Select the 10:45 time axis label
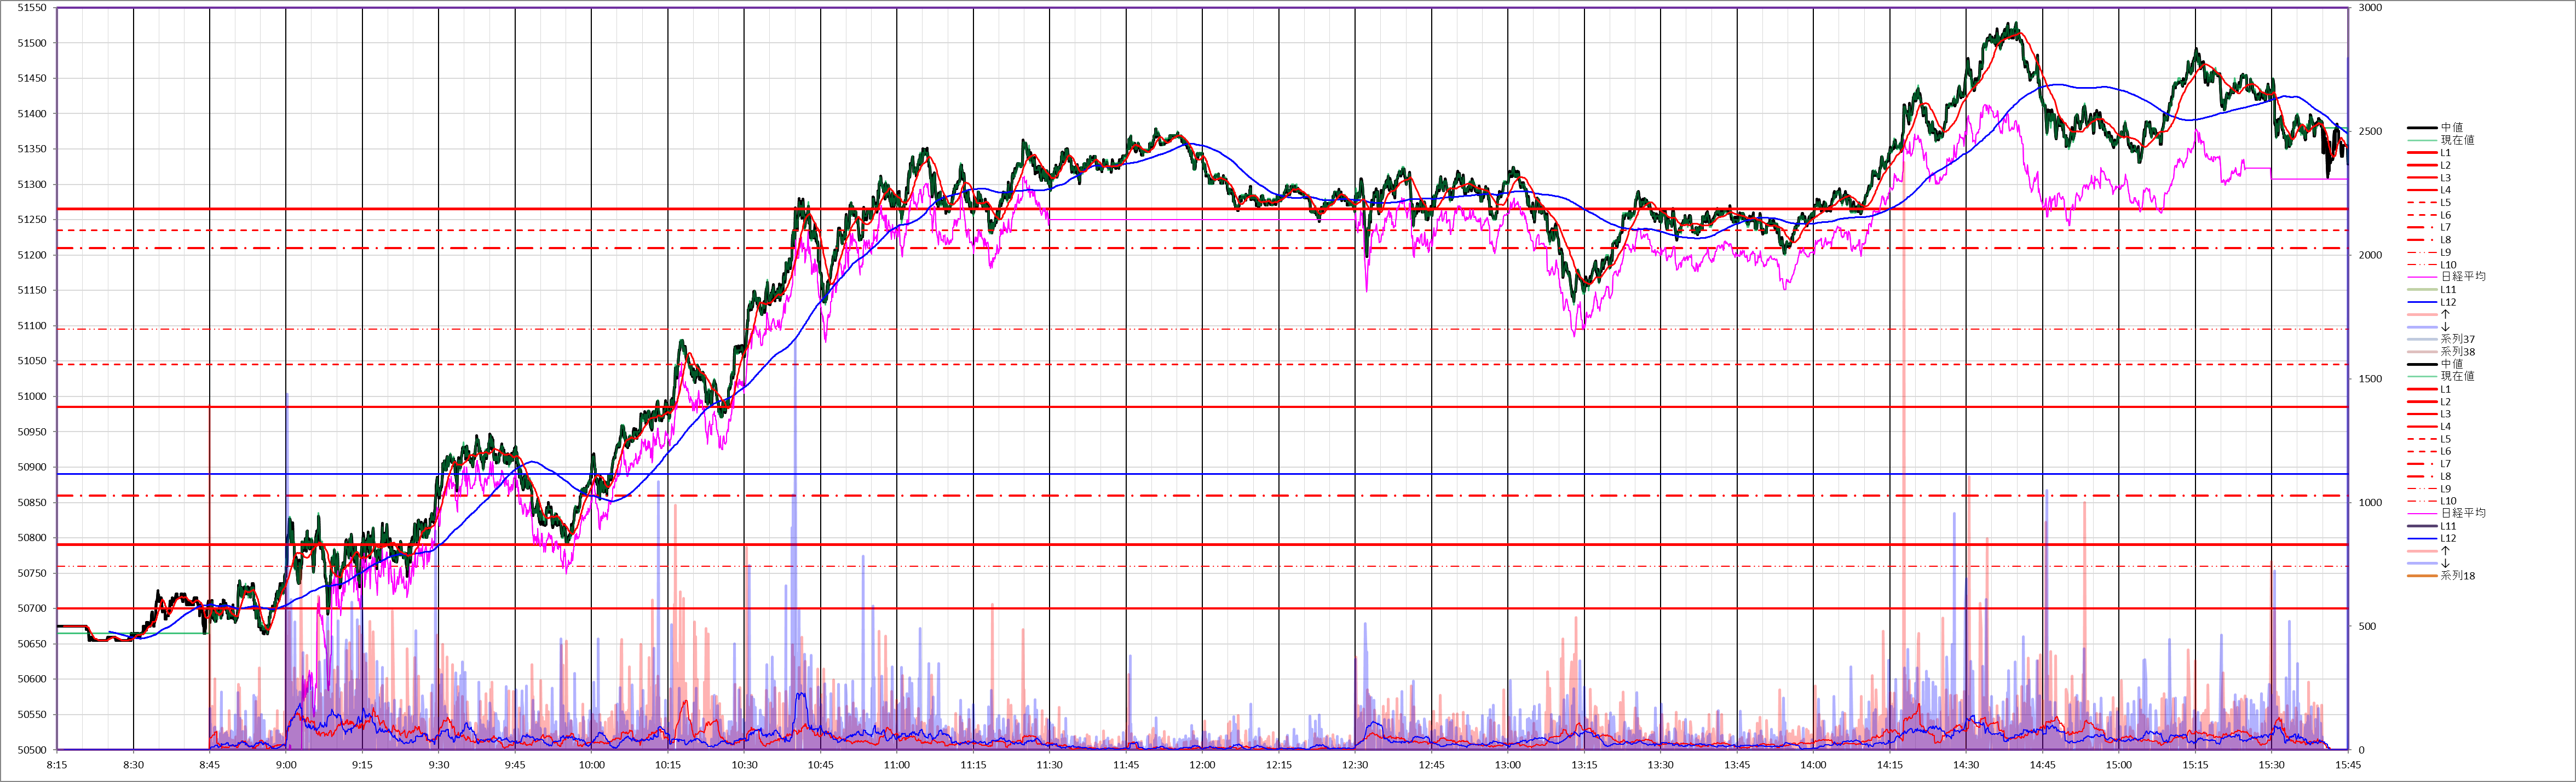 pyautogui.click(x=821, y=765)
